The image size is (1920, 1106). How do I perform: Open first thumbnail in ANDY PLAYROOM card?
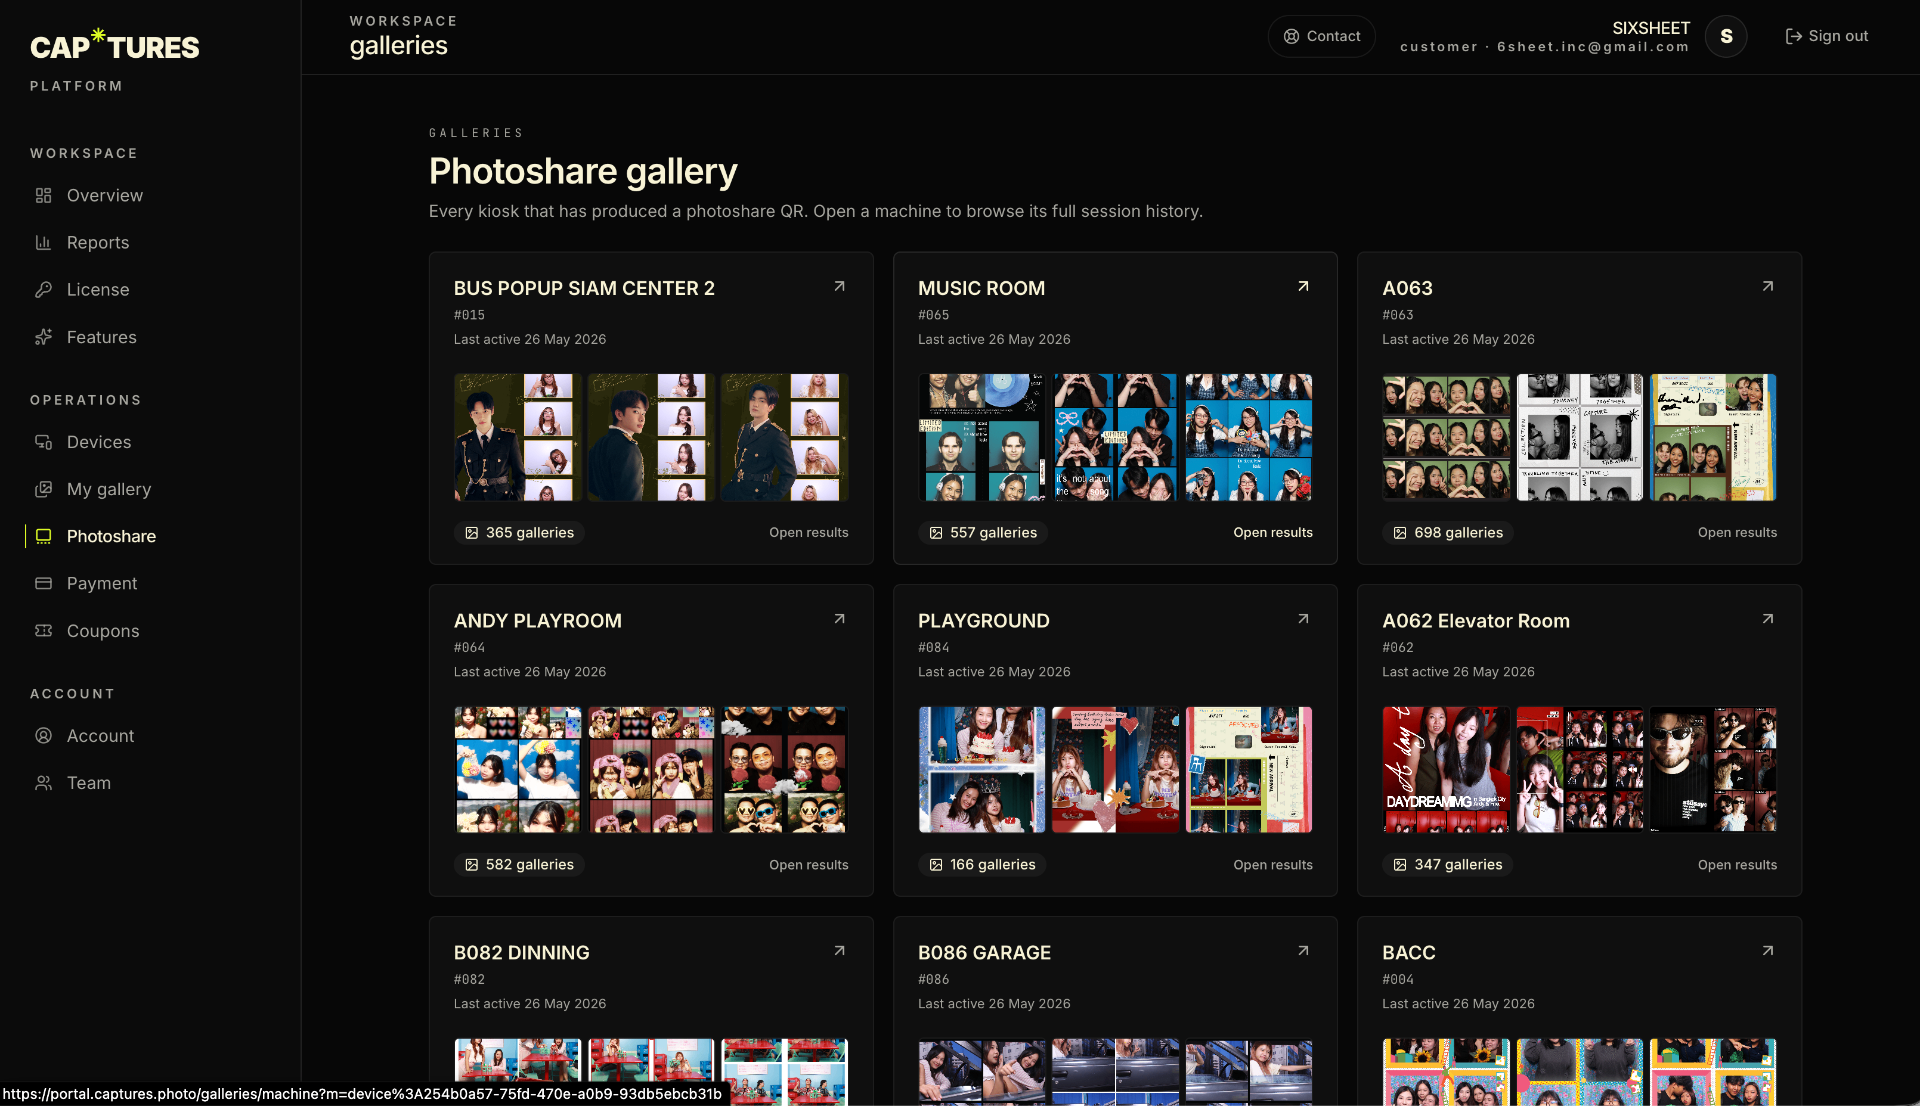(518, 770)
